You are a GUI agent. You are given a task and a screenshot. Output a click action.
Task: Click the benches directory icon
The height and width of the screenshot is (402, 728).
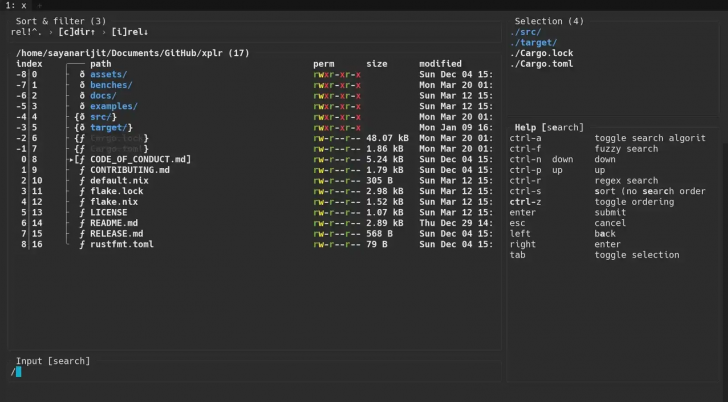(x=81, y=86)
